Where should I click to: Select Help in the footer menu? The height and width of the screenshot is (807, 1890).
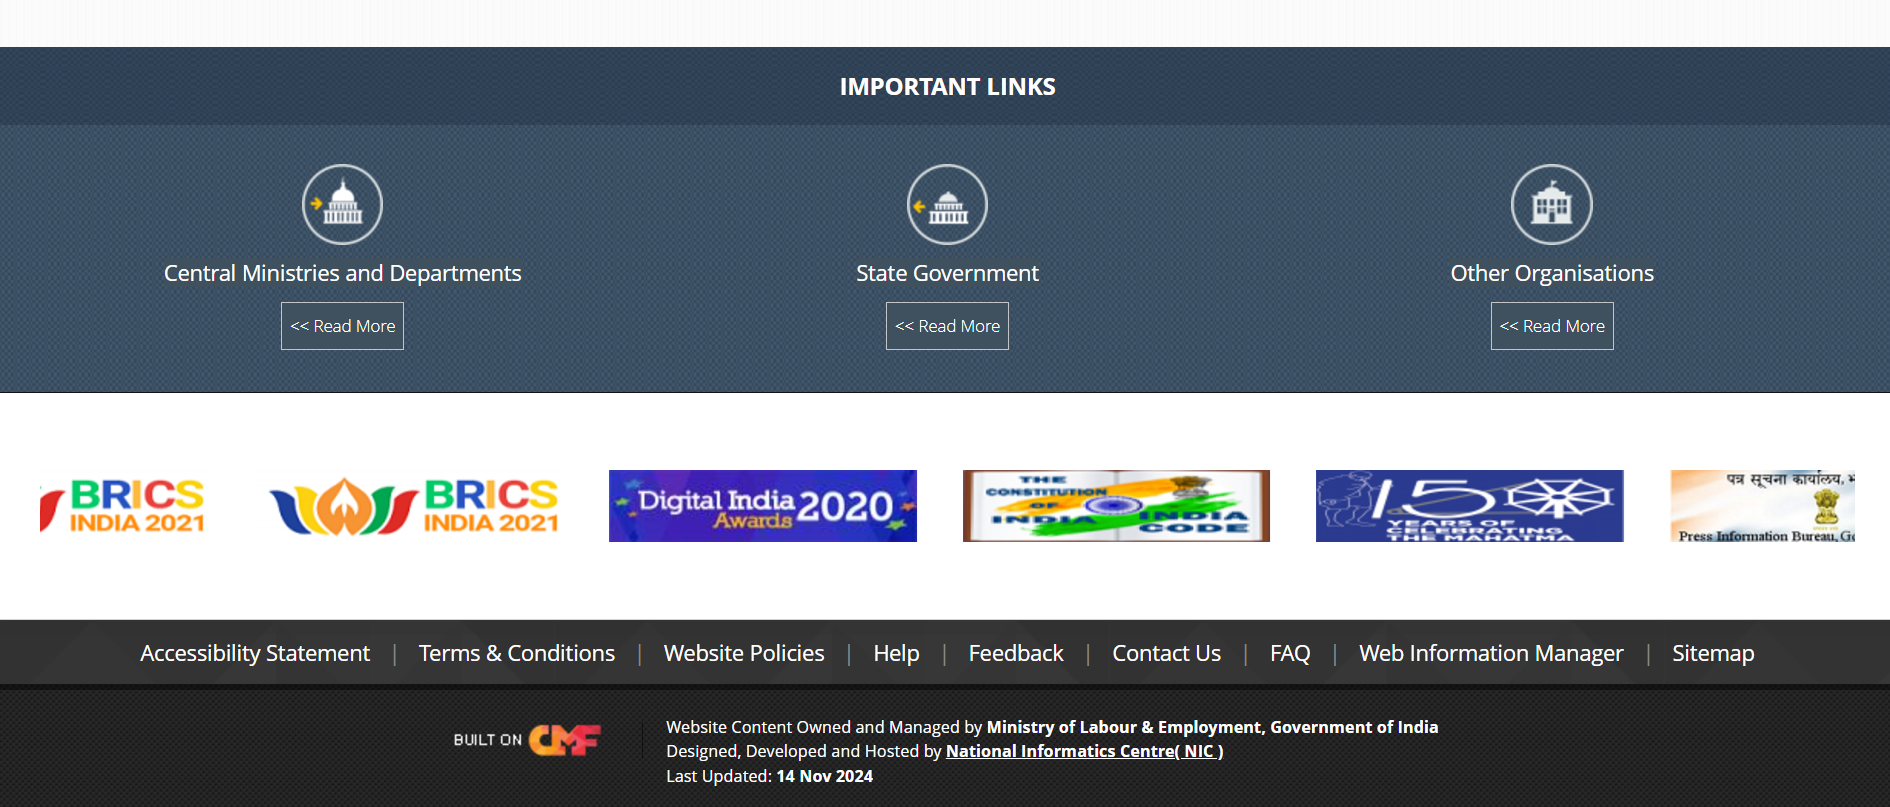[896, 653]
